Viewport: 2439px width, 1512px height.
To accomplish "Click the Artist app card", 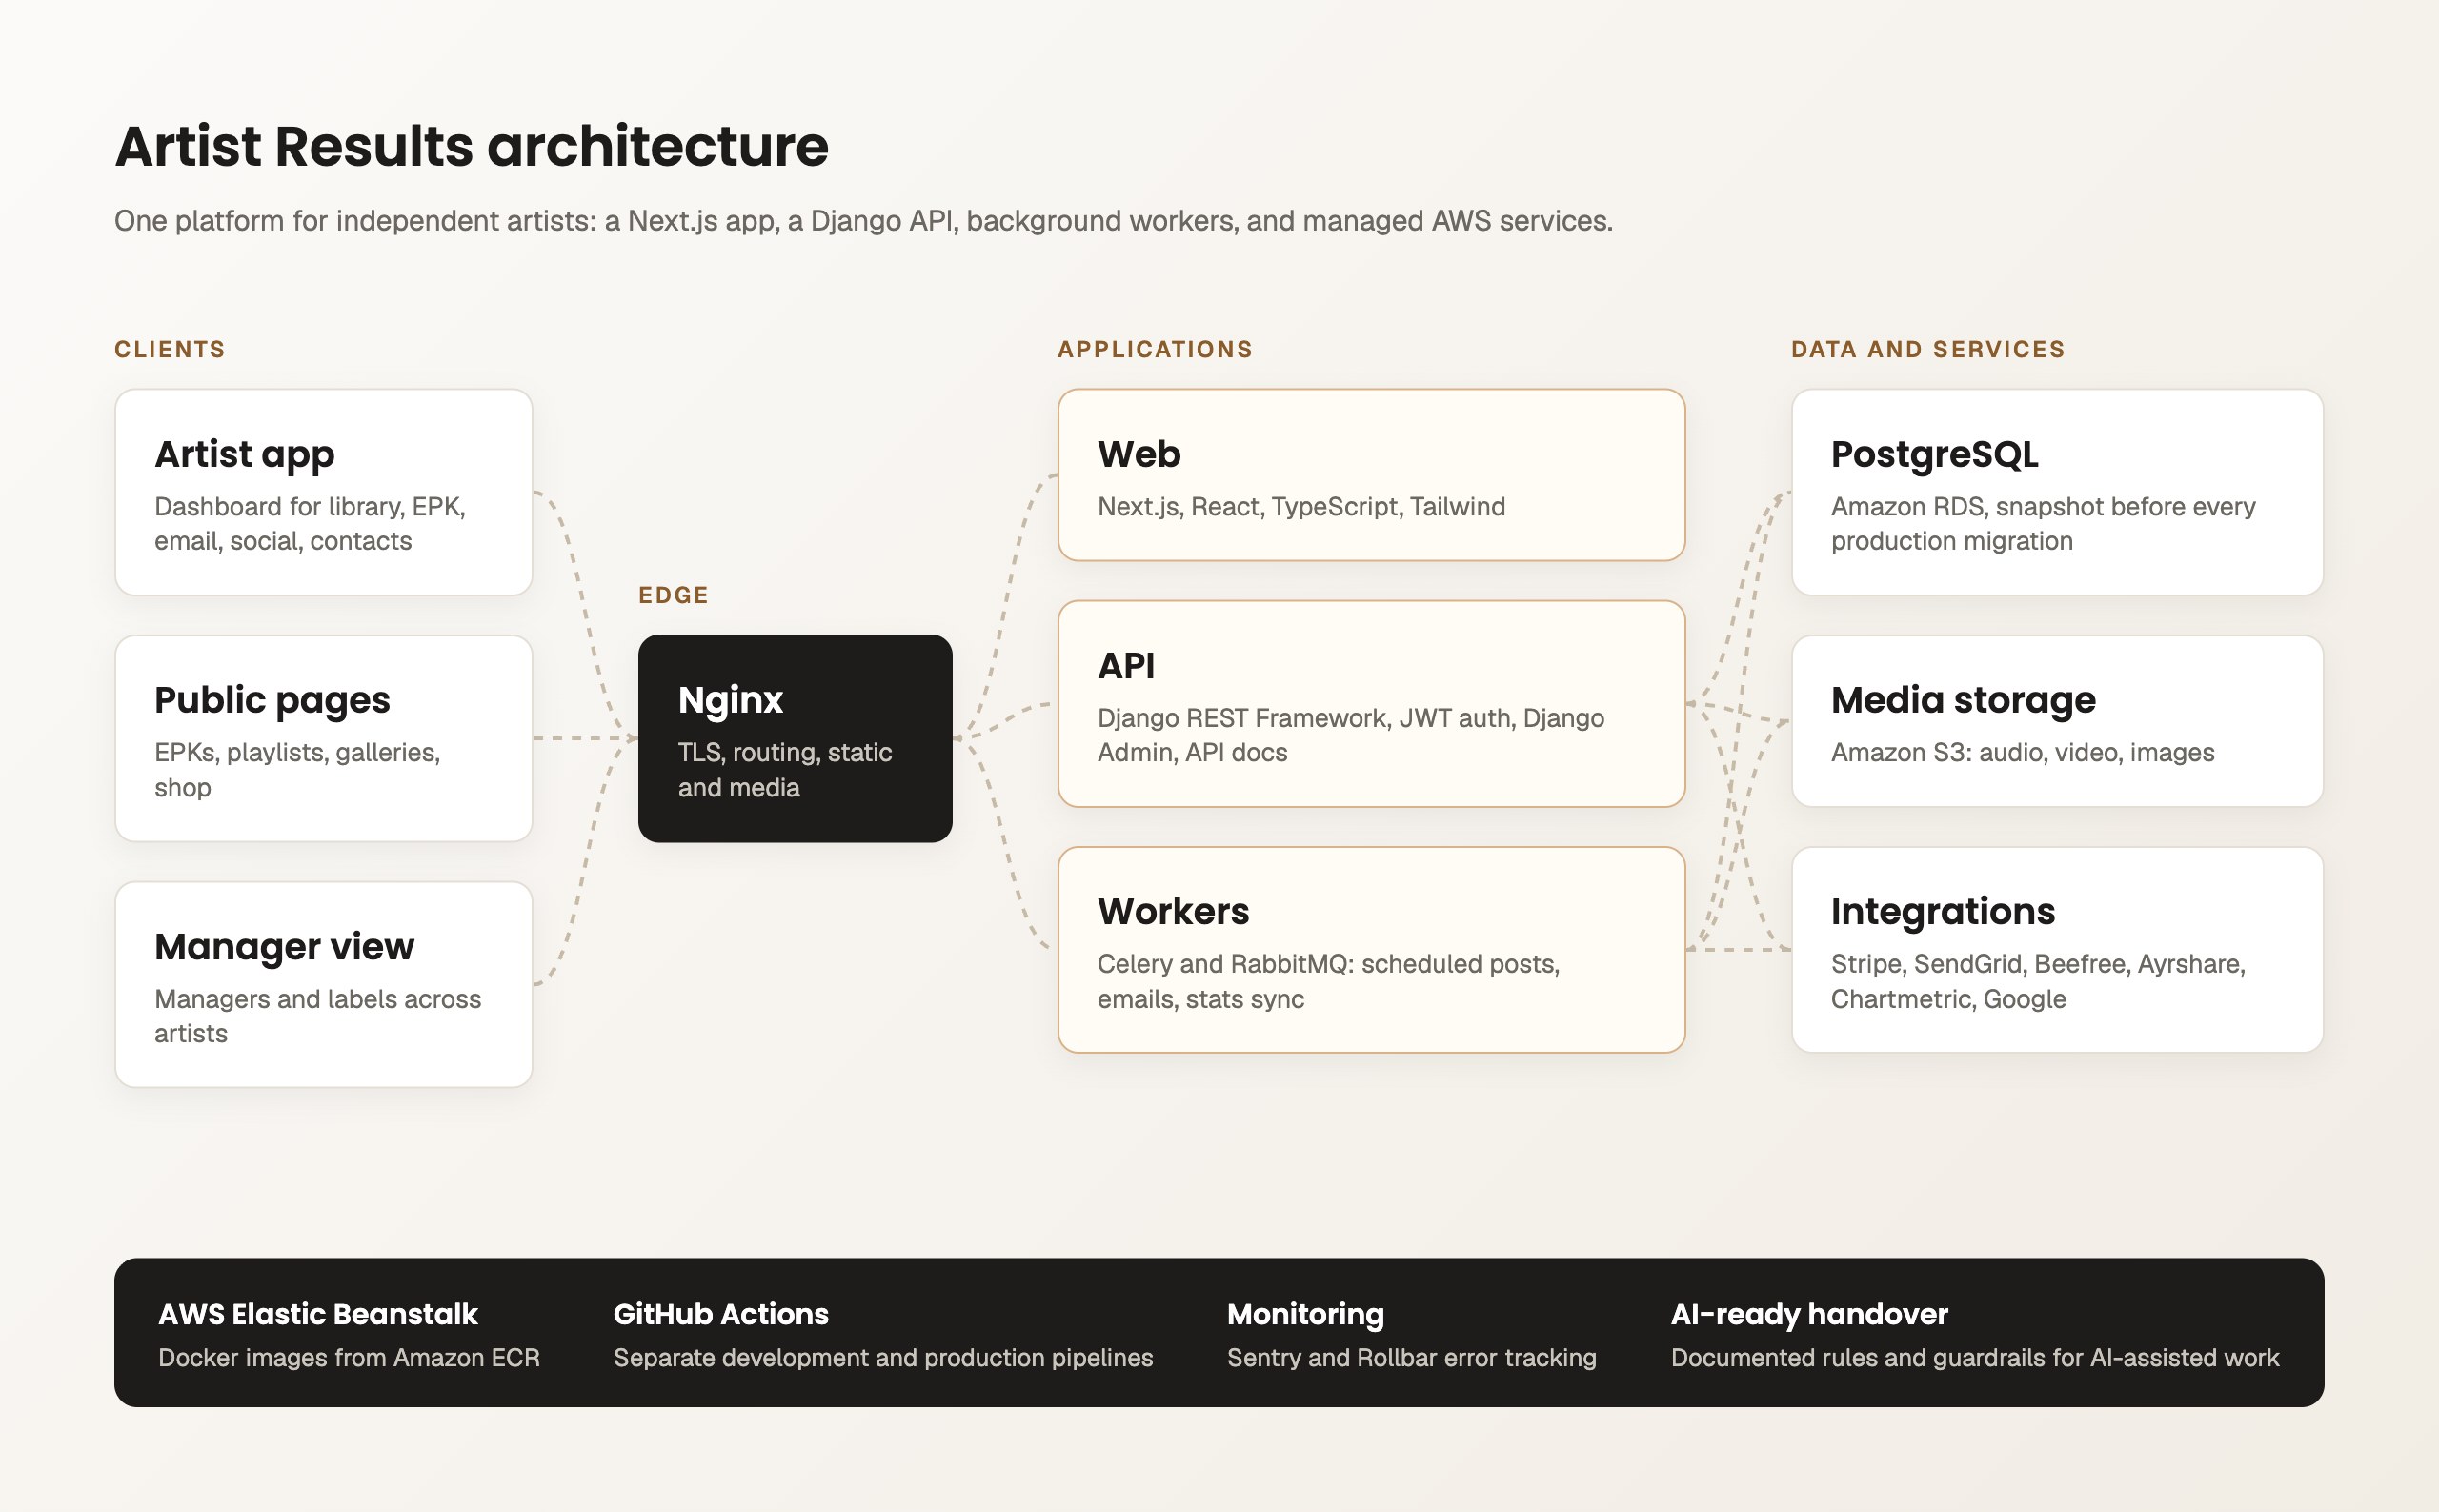I will (x=323, y=492).
